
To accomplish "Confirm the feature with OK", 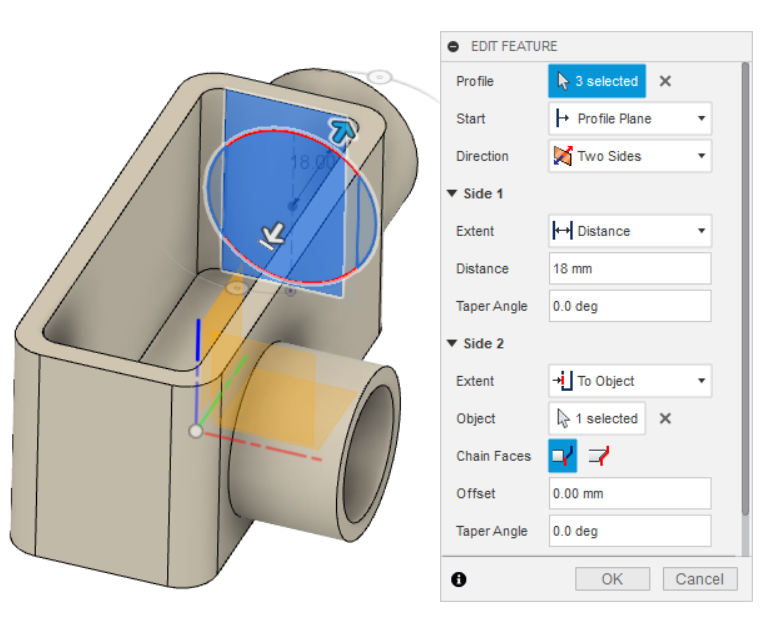I will [x=612, y=579].
